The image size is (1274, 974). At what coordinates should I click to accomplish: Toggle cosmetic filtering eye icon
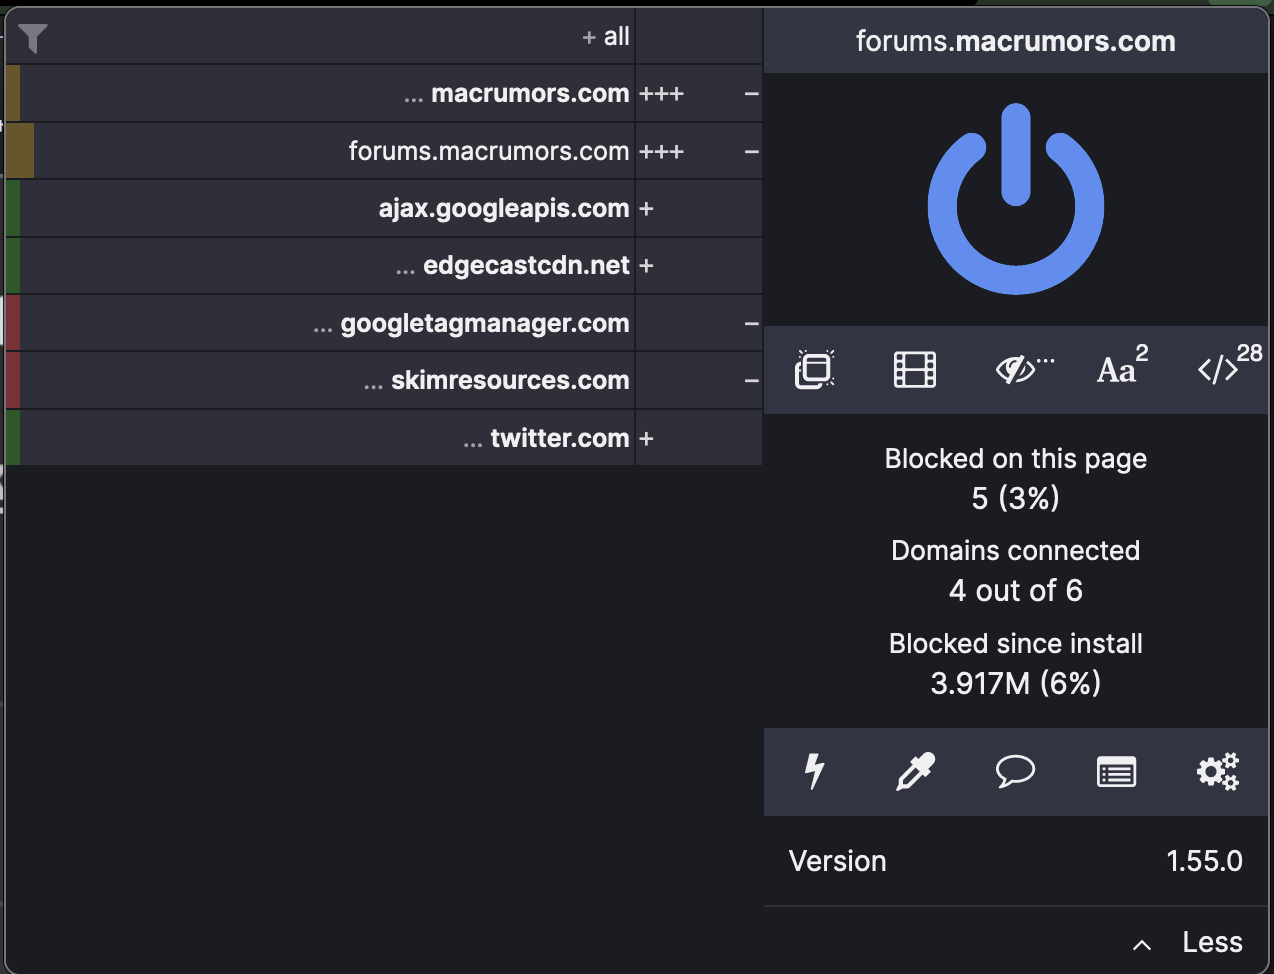pos(1021,370)
